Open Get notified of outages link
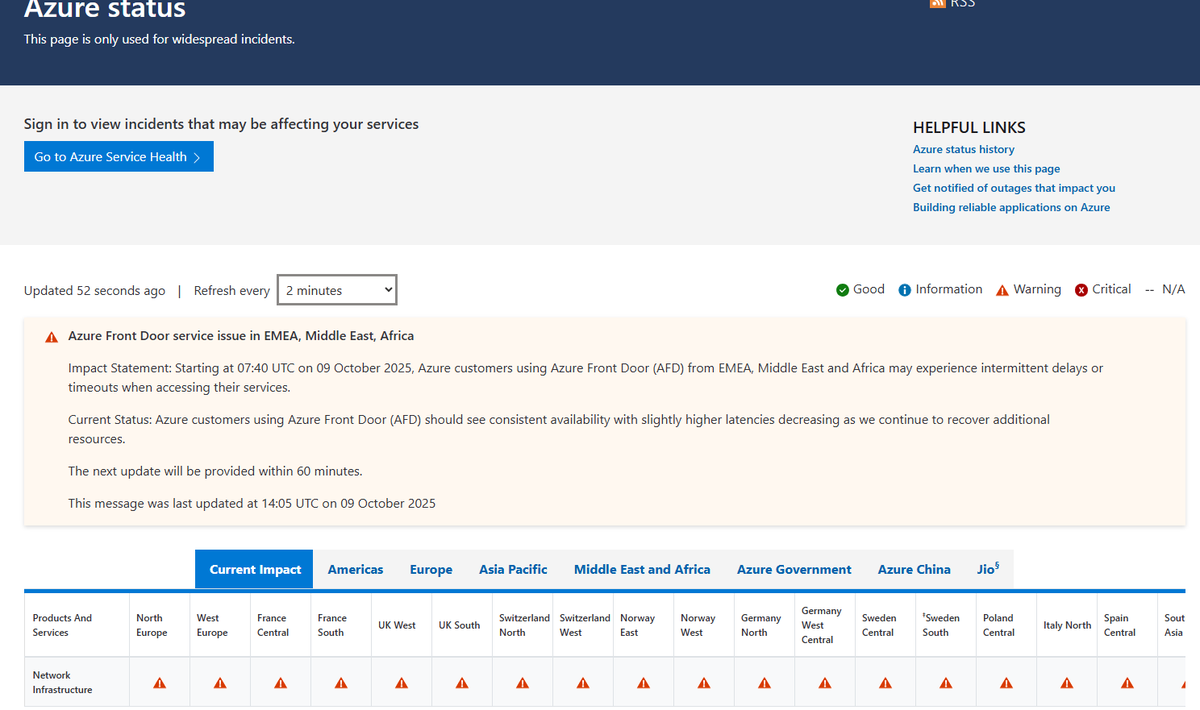 point(1014,188)
